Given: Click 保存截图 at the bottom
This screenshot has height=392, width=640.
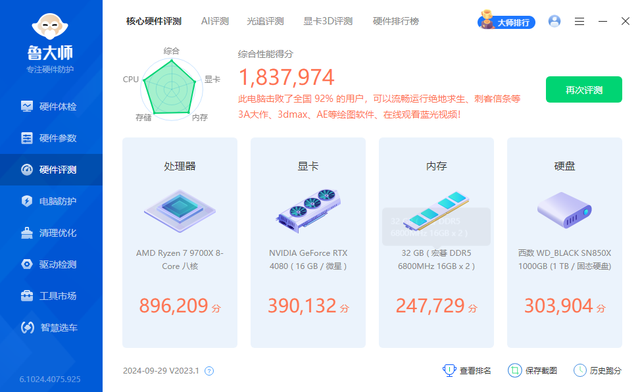Looking at the screenshot, I should pos(532,370).
